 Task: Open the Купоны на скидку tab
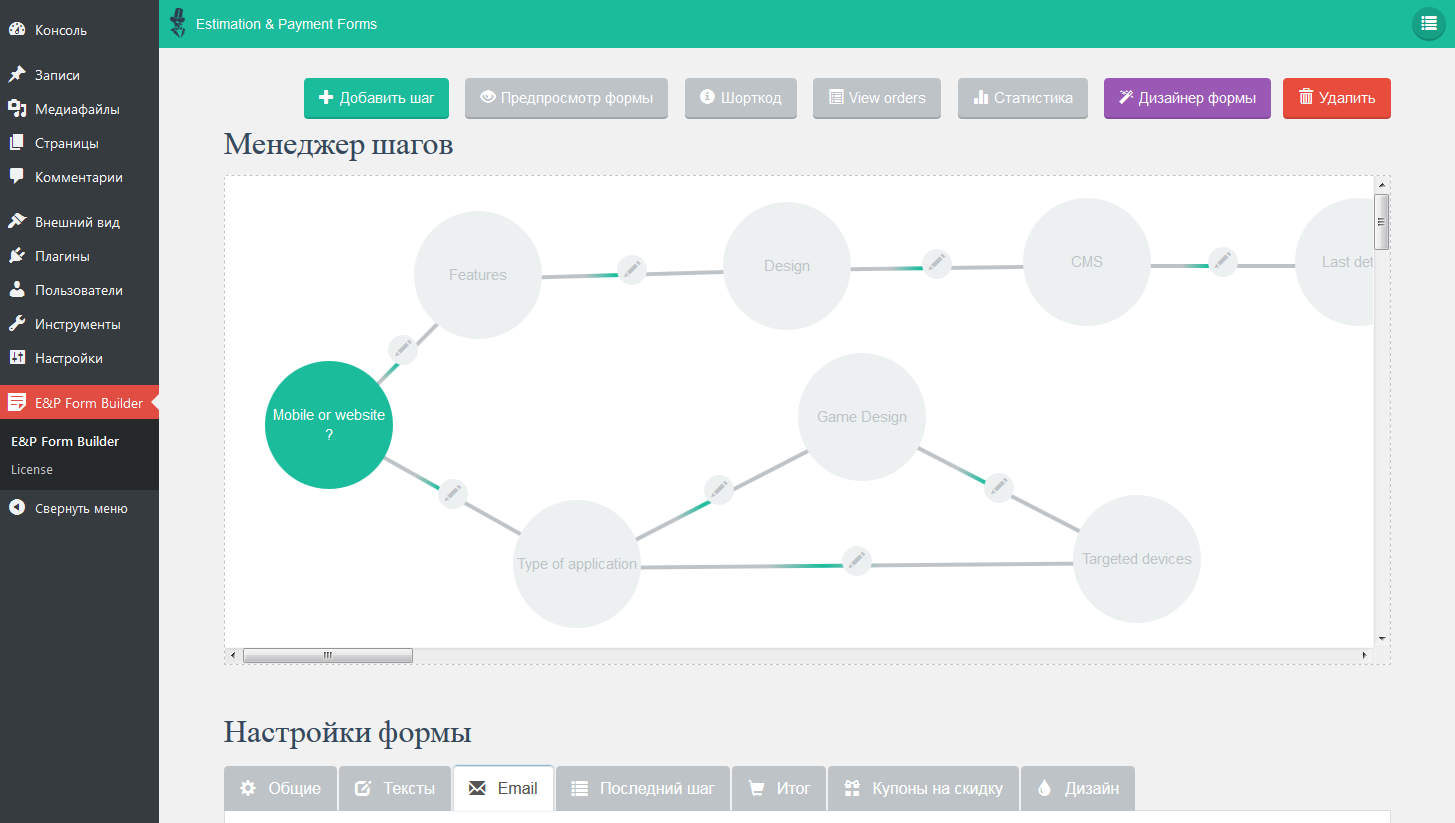pyautogui.click(x=923, y=788)
